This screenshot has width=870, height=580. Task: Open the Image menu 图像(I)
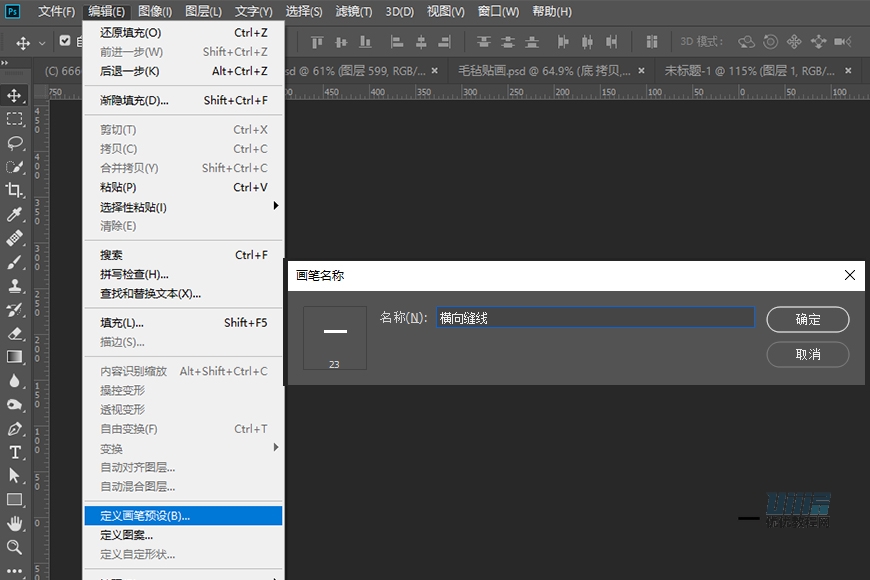click(x=155, y=12)
